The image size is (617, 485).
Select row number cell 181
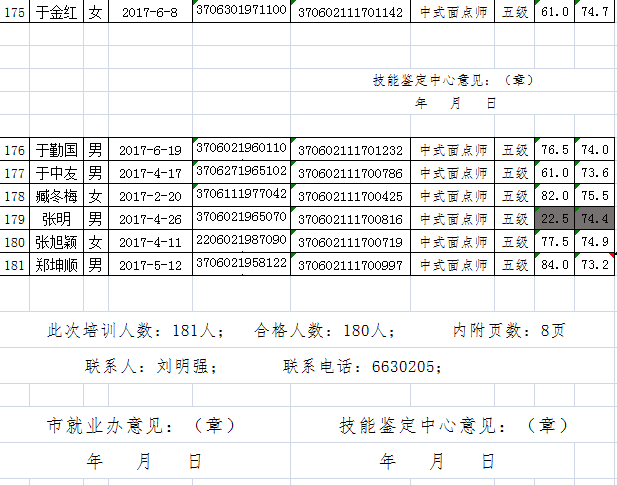pyautogui.click(x=15, y=265)
